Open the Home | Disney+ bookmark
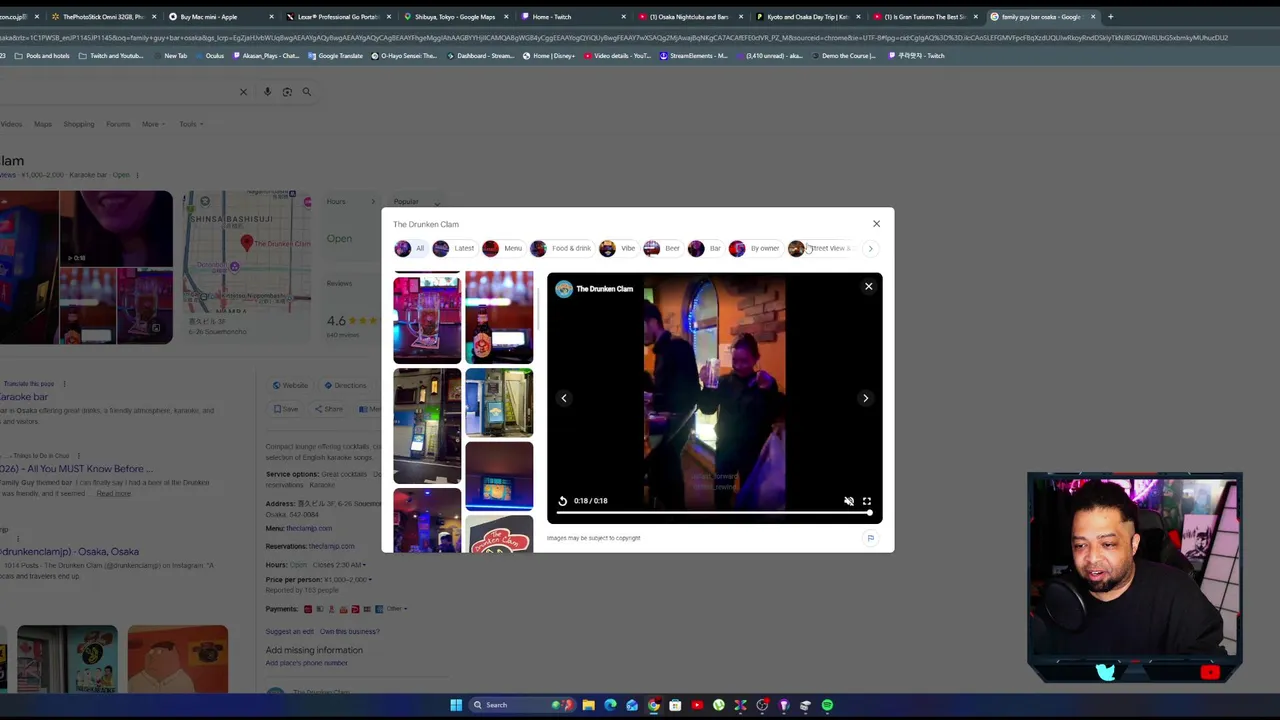This screenshot has width=1280, height=720. [x=548, y=56]
